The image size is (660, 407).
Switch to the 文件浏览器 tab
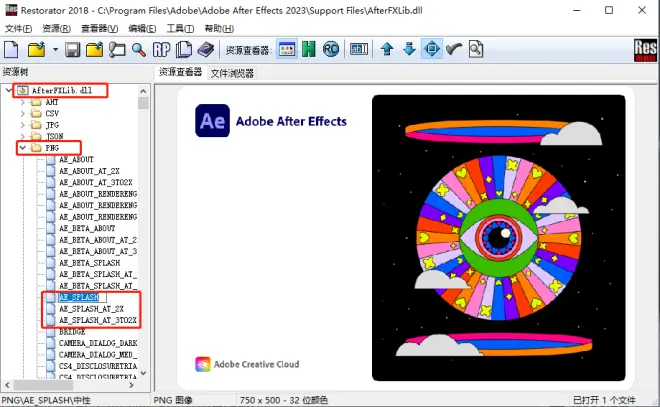232,73
